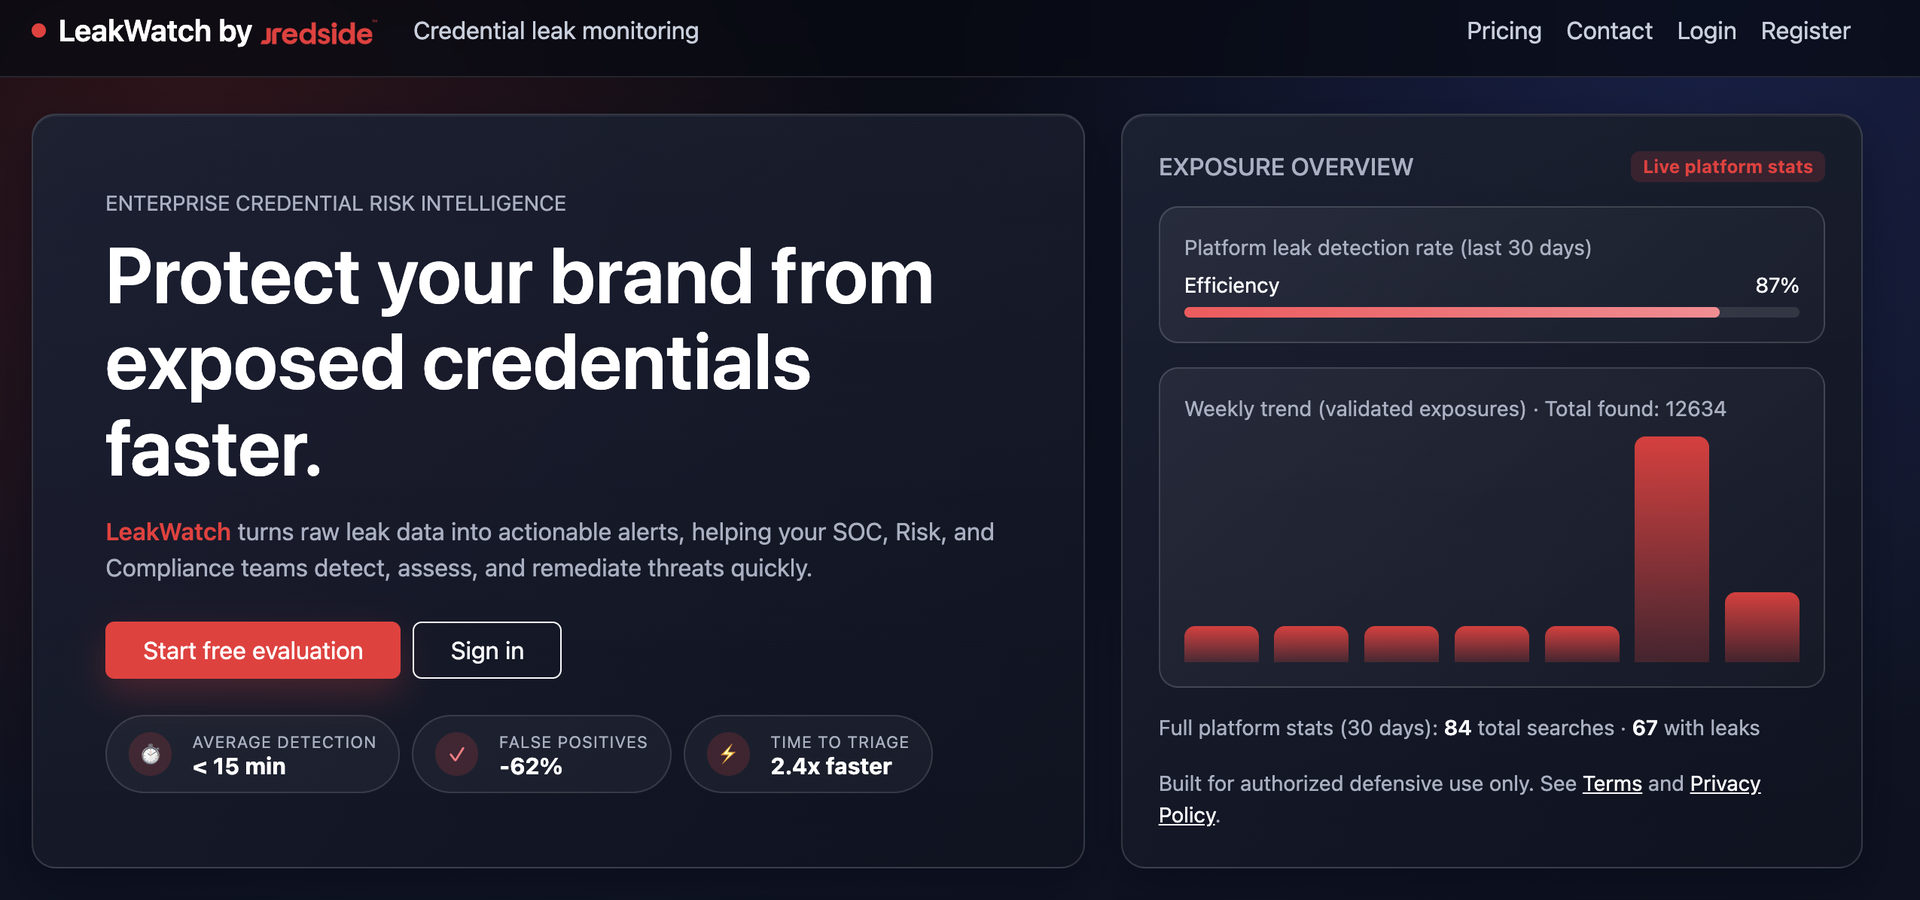Open the Login page

(x=1706, y=31)
